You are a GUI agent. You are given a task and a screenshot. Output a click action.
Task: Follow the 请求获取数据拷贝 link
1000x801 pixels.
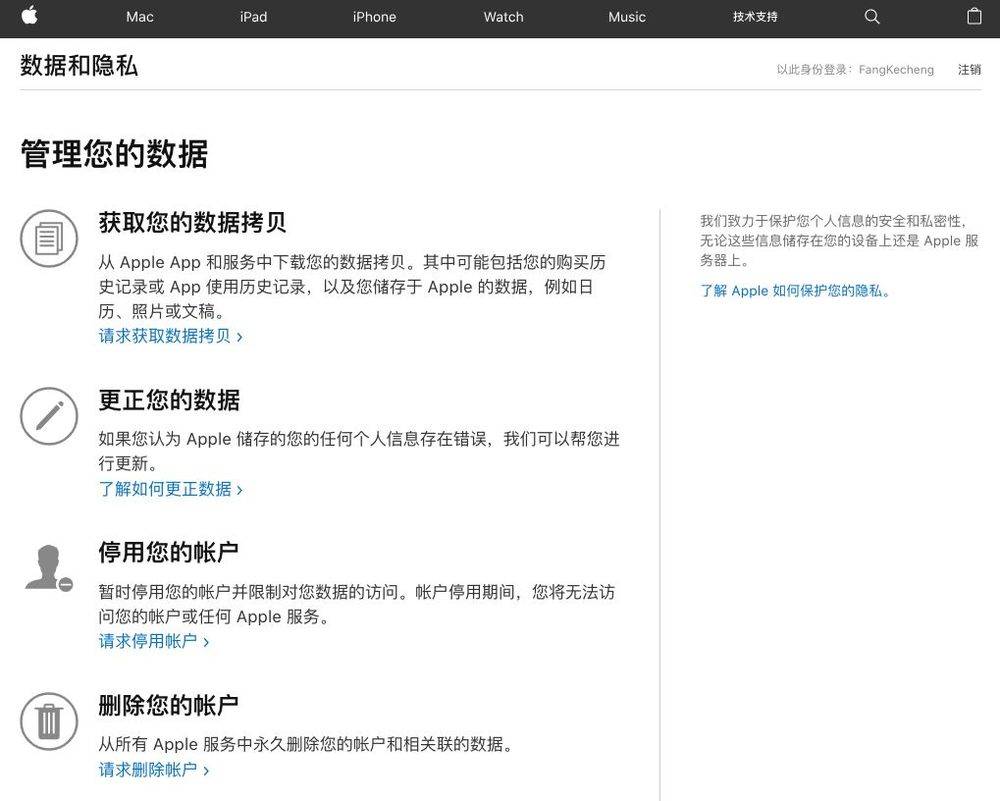coord(171,336)
